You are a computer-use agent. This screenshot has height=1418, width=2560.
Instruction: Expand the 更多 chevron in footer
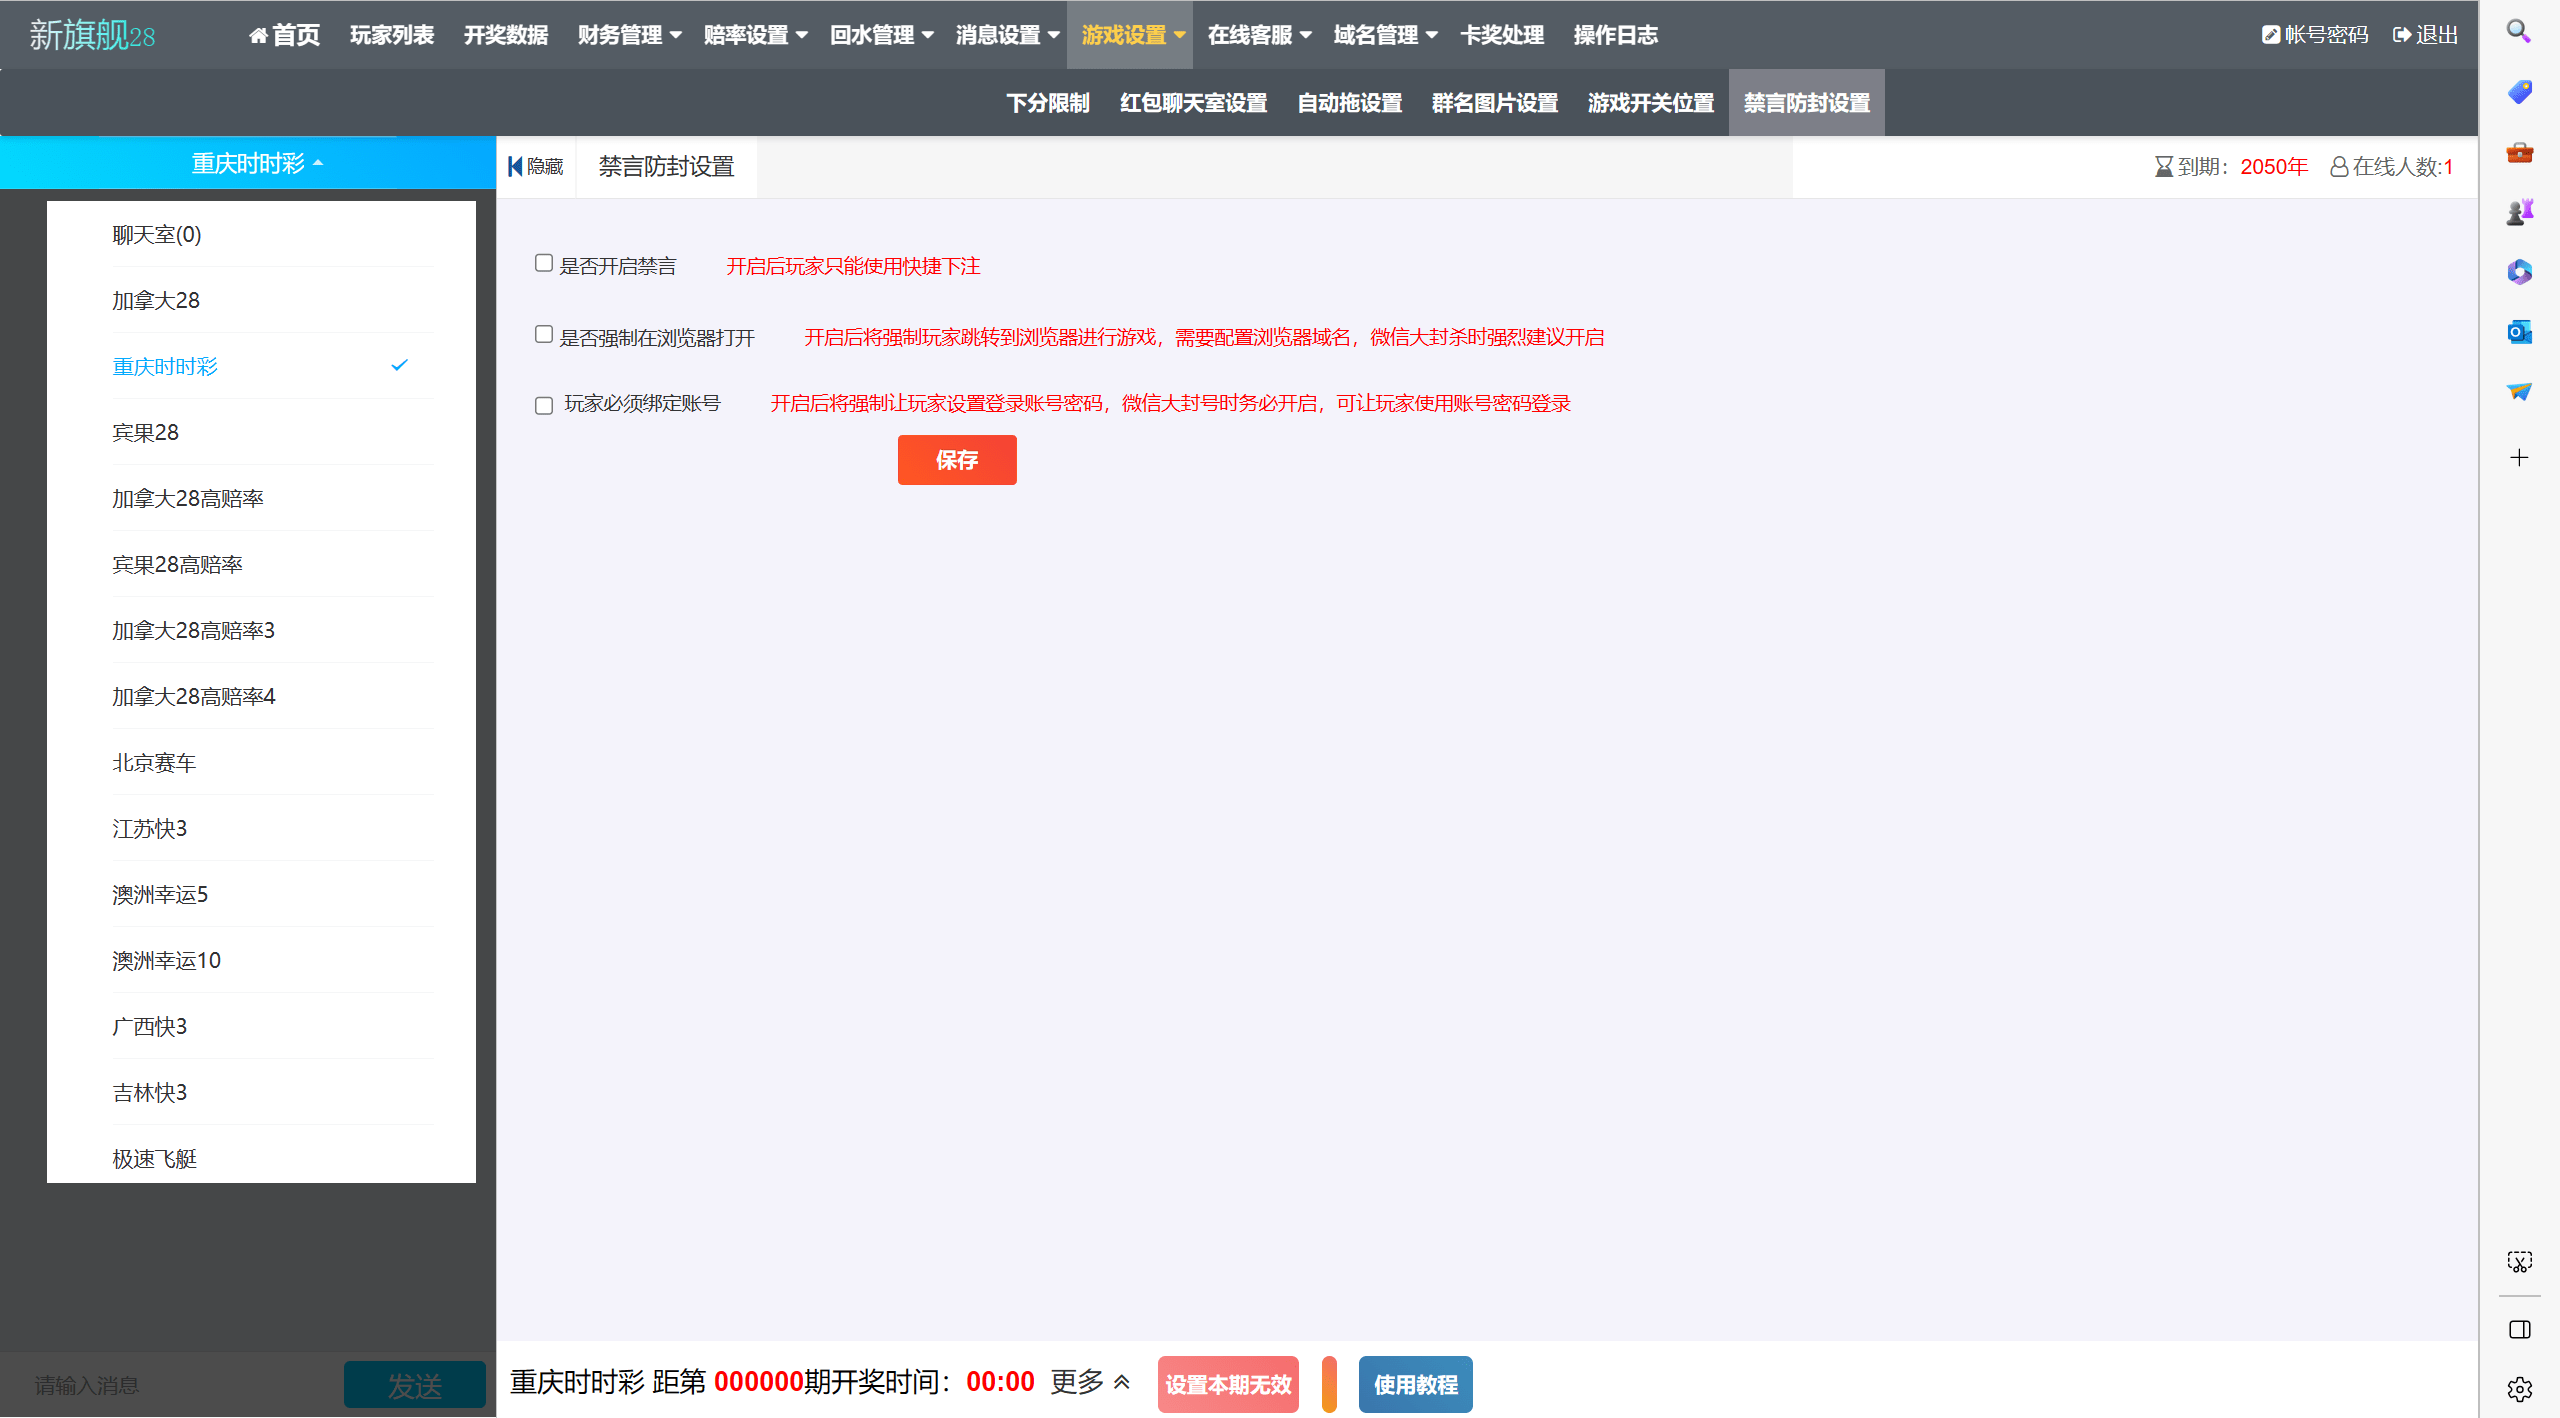click(x=1122, y=1382)
